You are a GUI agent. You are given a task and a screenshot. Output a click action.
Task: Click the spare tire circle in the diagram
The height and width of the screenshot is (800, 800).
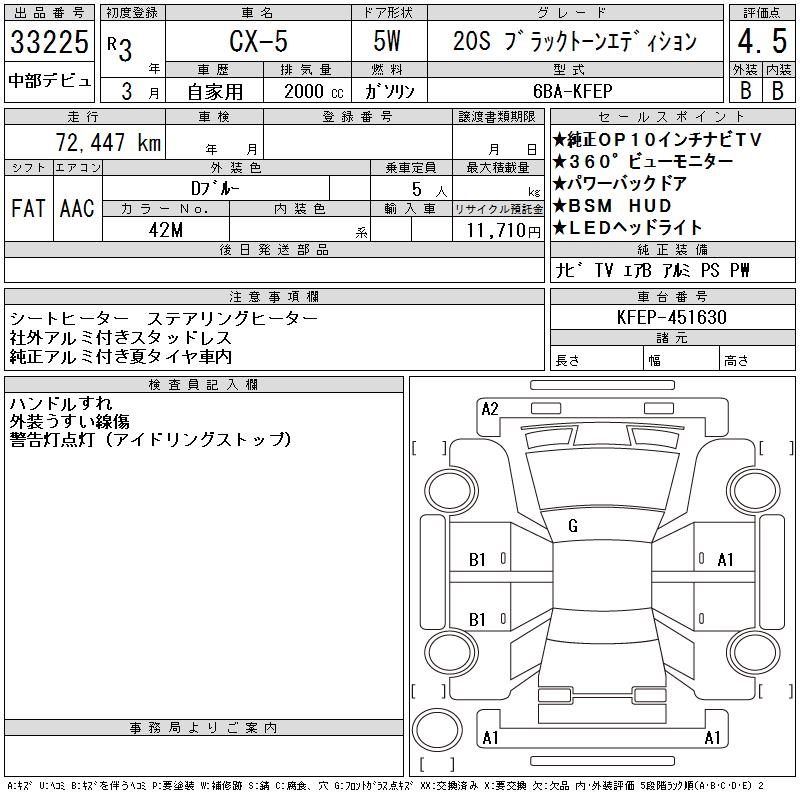(x=437, y=730)
